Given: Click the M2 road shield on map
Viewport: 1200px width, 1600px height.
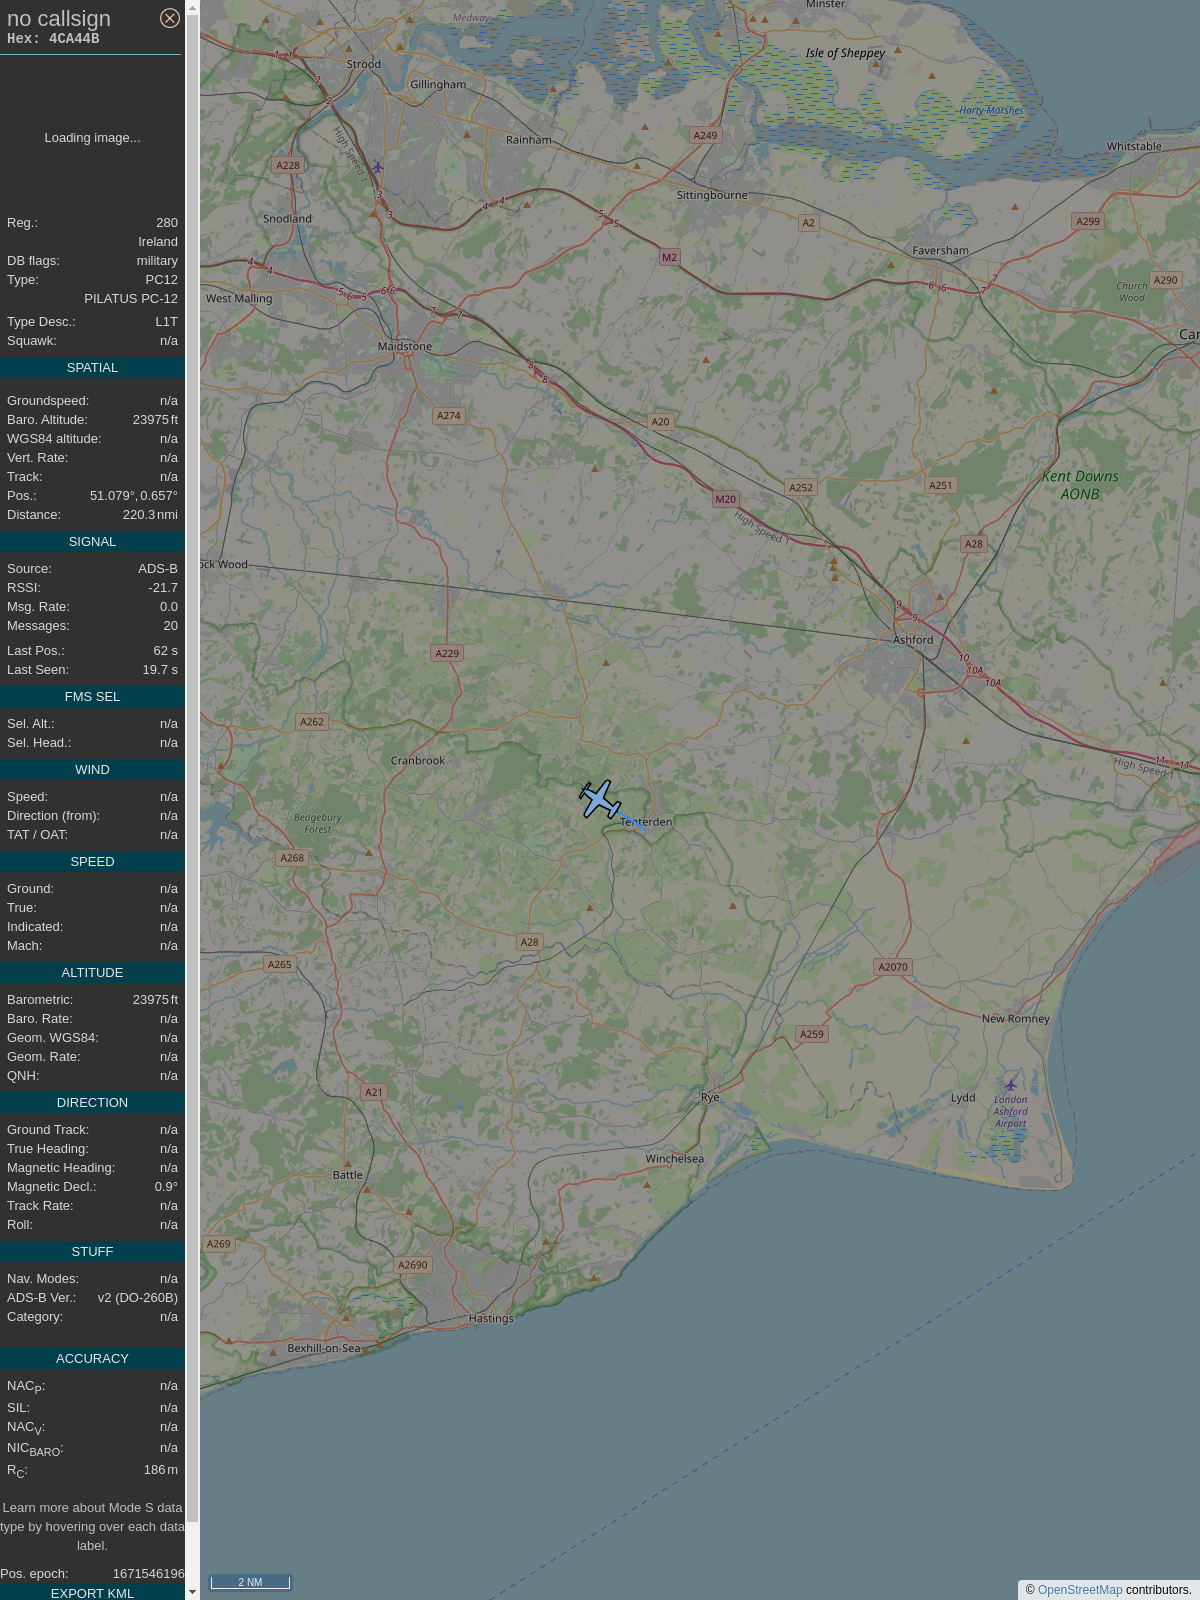Looking at the screenshot, I should tap(669, 257).
